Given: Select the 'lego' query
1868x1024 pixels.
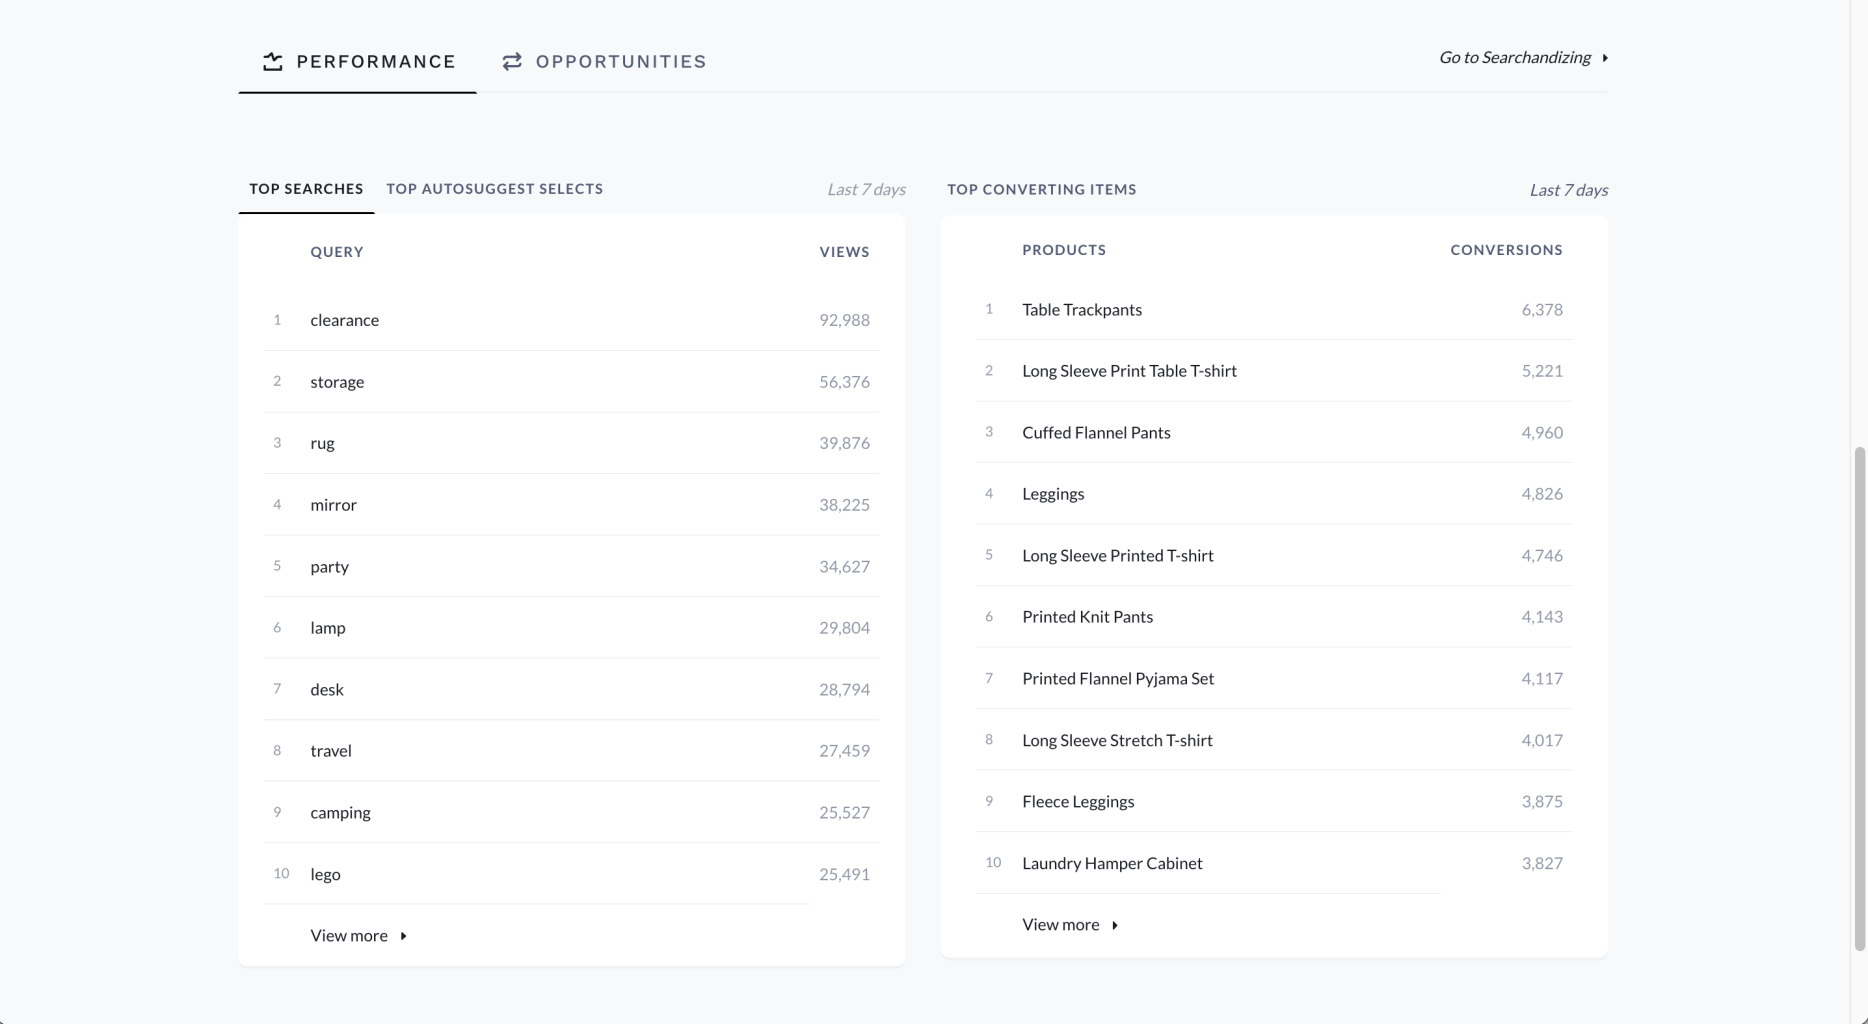Looking at the screenshot, I should click(x=325, y=874).
